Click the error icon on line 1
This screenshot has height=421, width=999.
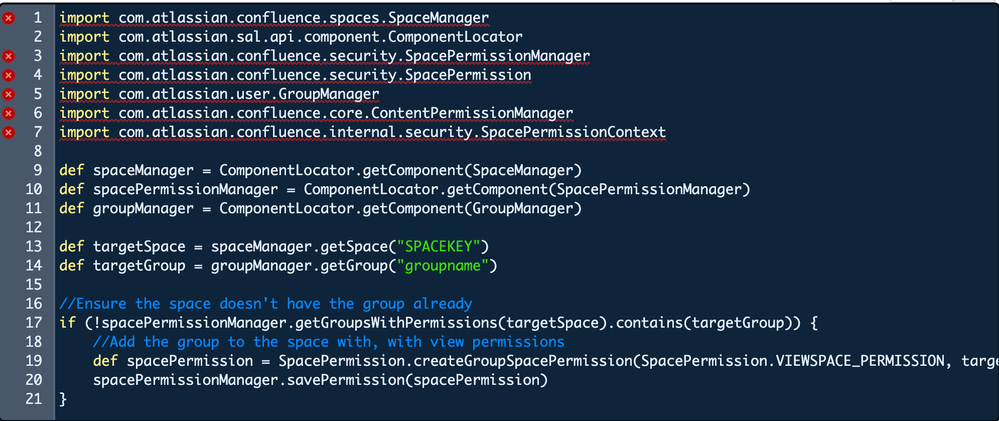[x=8, y=18]
